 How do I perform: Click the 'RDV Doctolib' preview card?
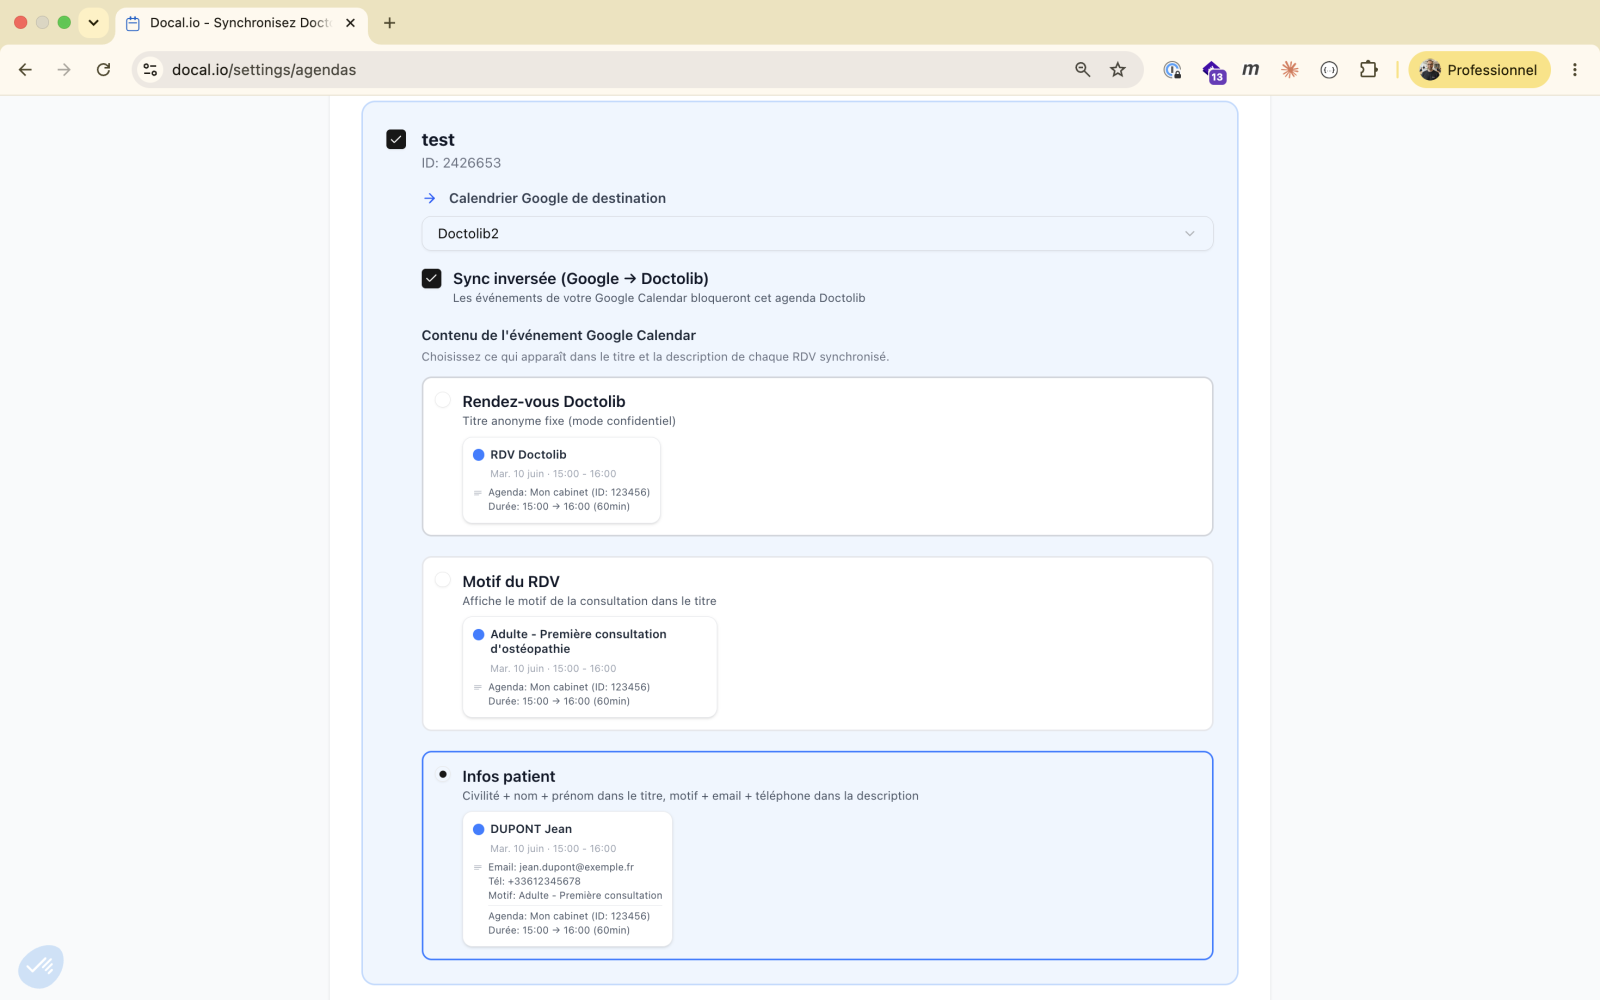561,480
